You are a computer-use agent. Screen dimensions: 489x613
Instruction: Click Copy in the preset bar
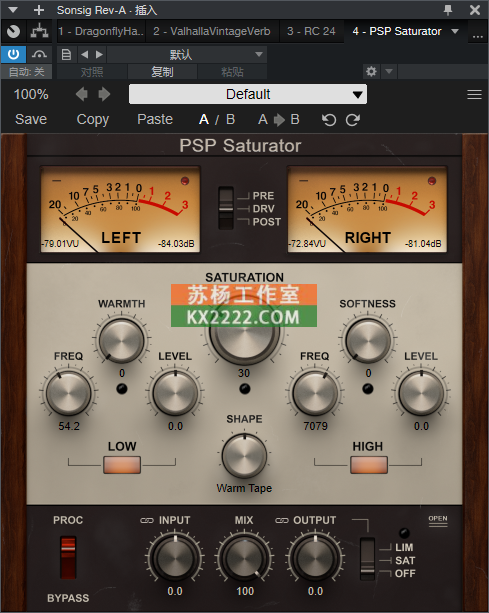[x=93, y=119]
